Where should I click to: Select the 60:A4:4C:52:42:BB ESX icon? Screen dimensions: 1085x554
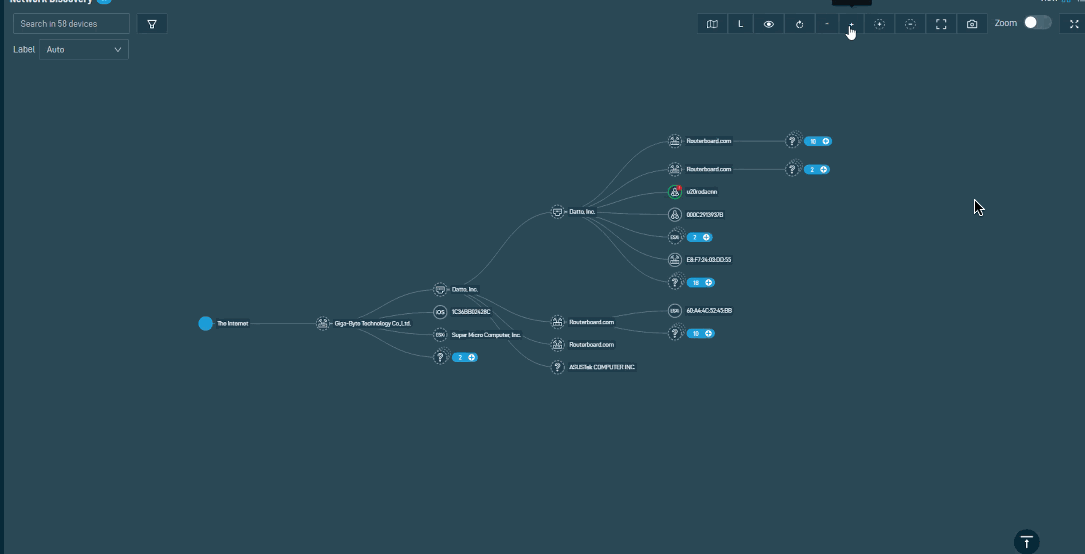675,311
